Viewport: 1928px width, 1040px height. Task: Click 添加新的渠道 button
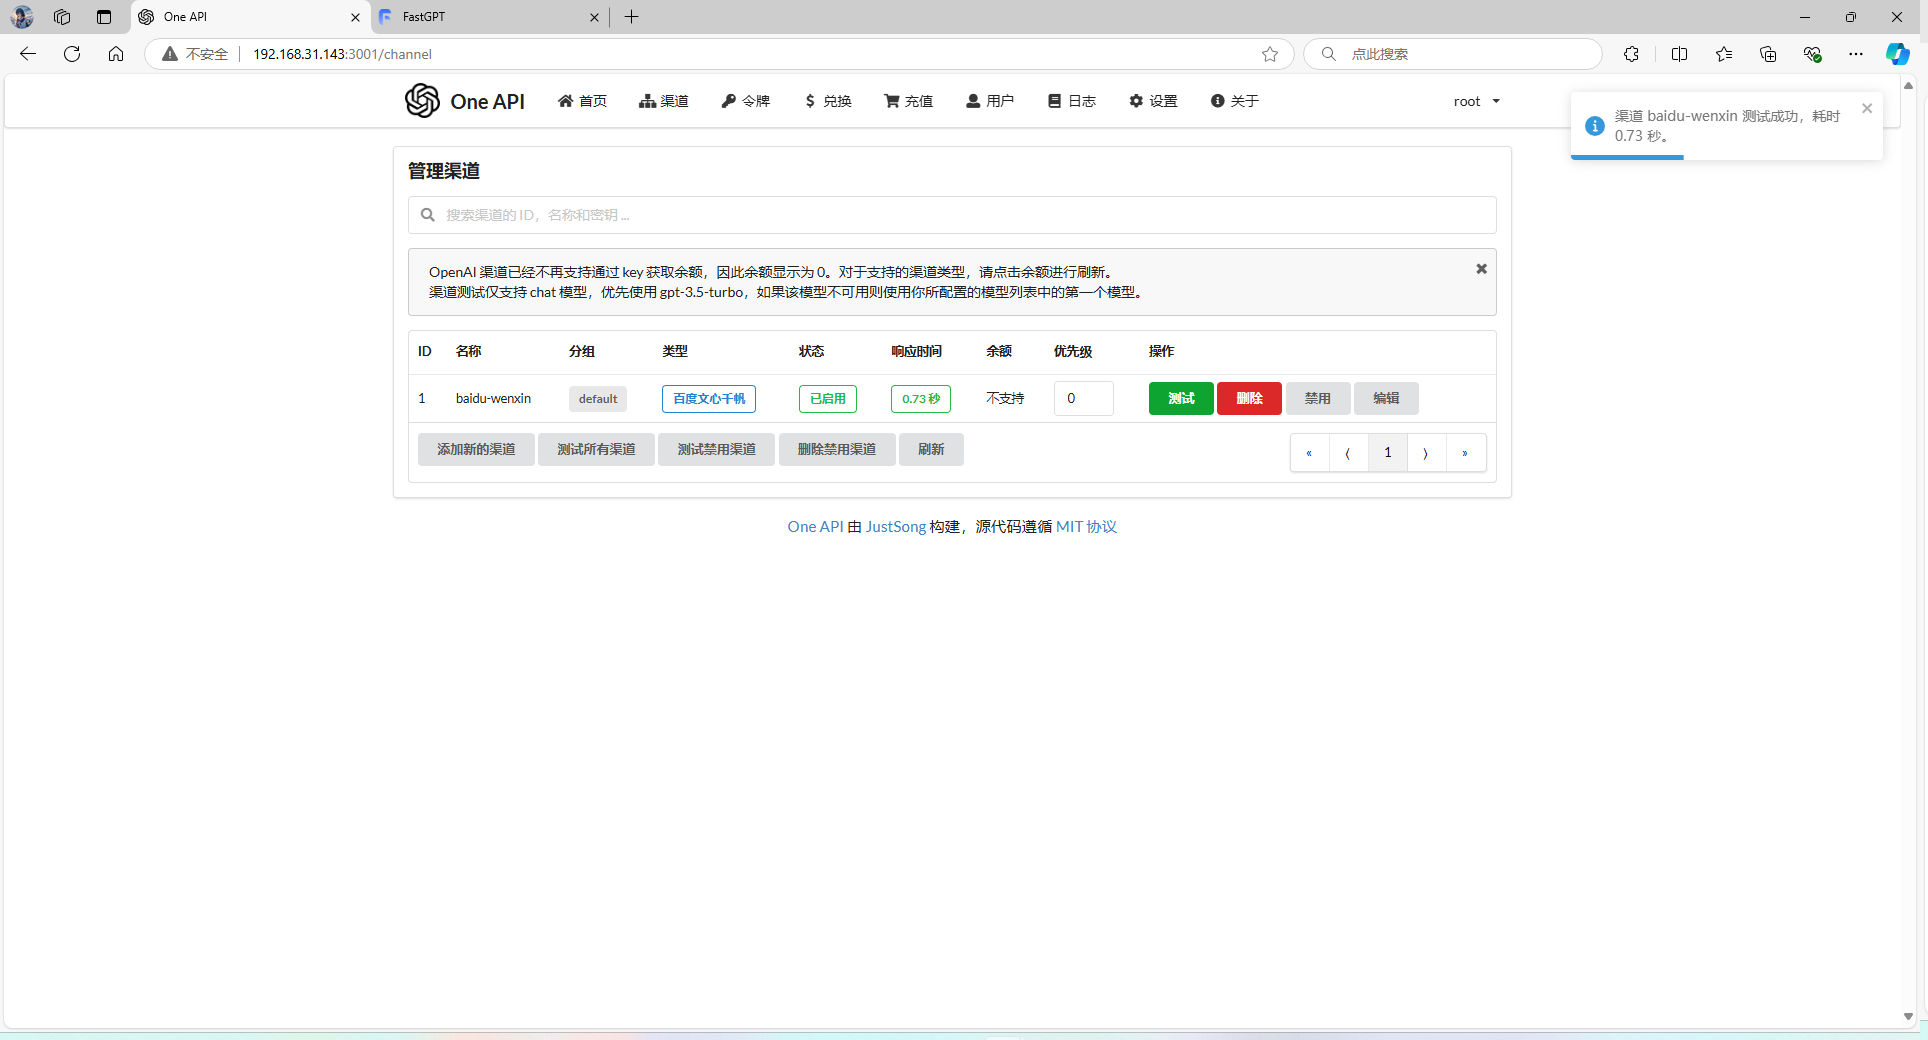pos(476,450)
